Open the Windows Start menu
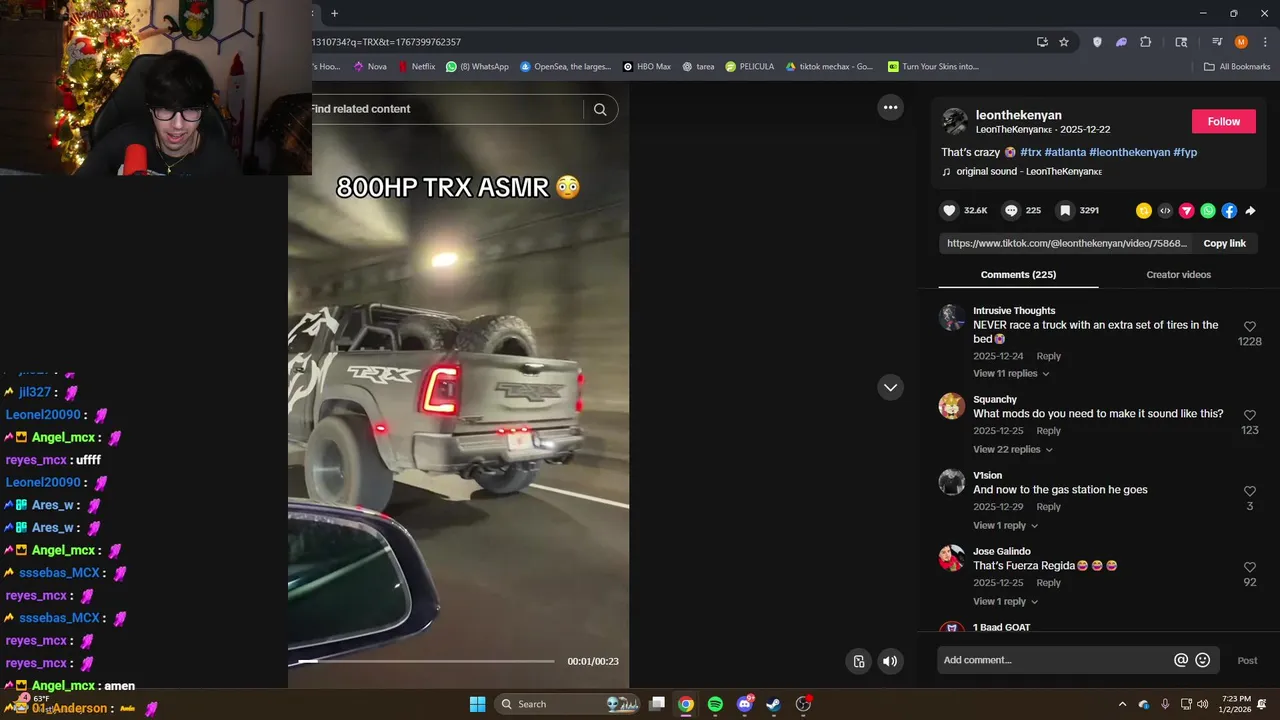 (x=477, y=704)
